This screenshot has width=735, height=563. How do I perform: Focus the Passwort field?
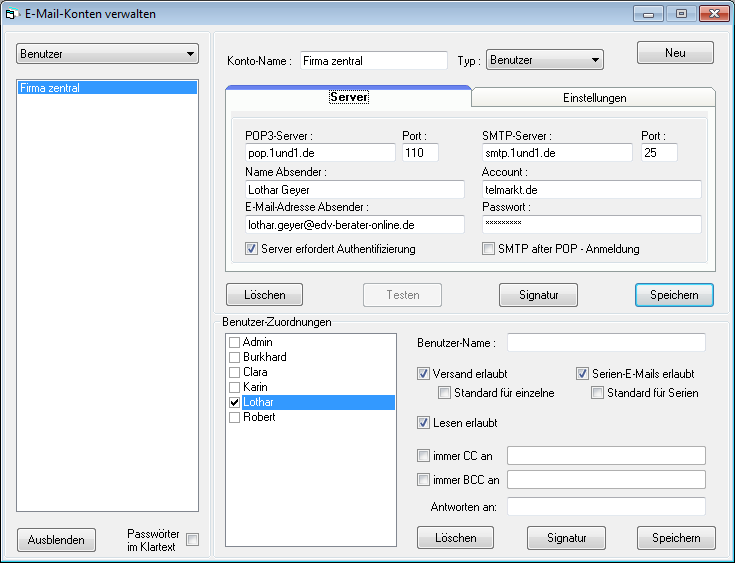coord(590,224)
